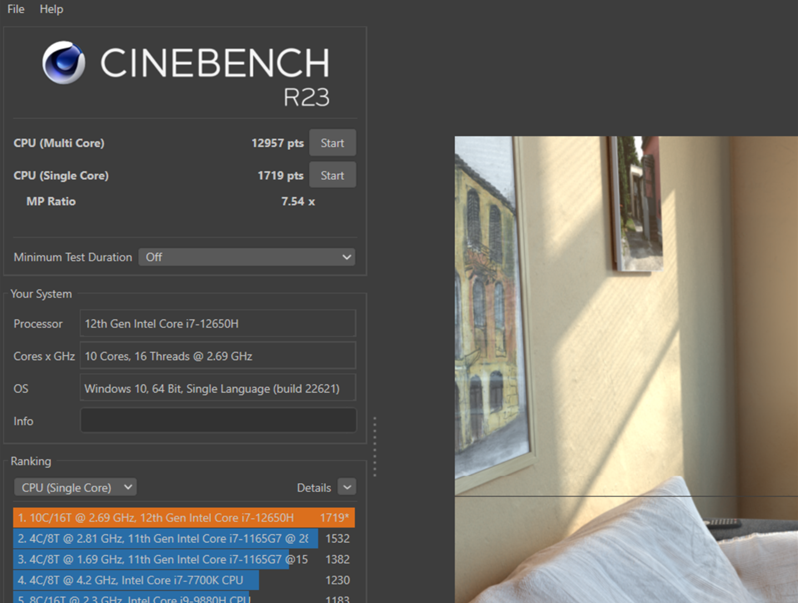Start the CPU Multi Core test

332,143
